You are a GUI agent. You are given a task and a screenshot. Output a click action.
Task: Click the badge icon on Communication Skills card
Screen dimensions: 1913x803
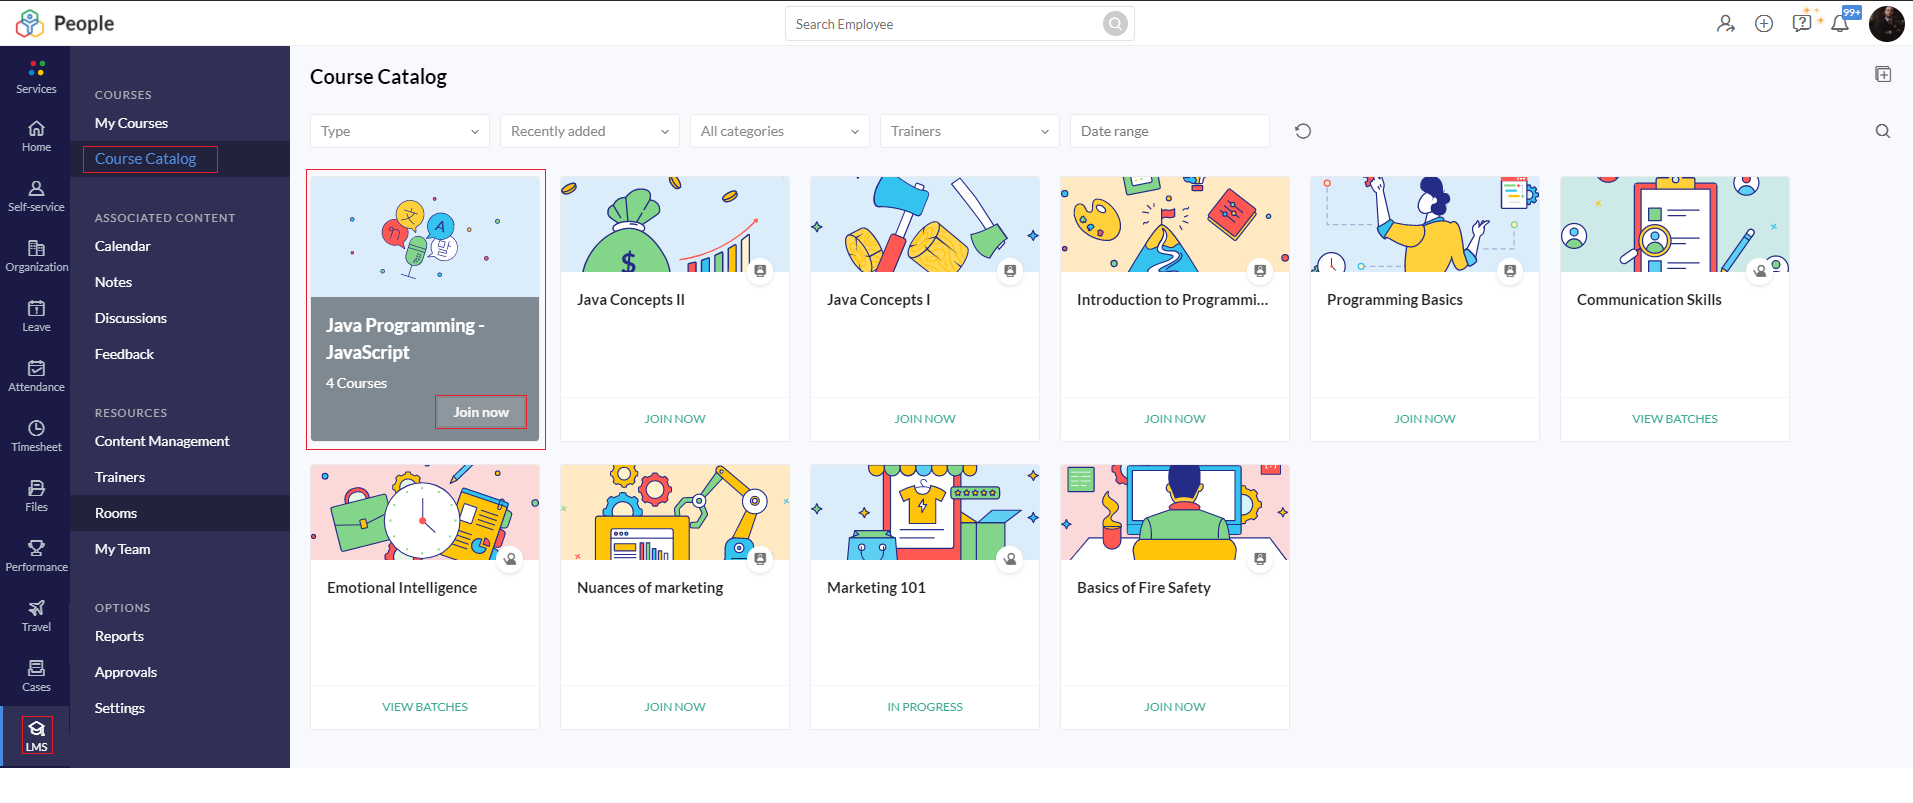1761,271
